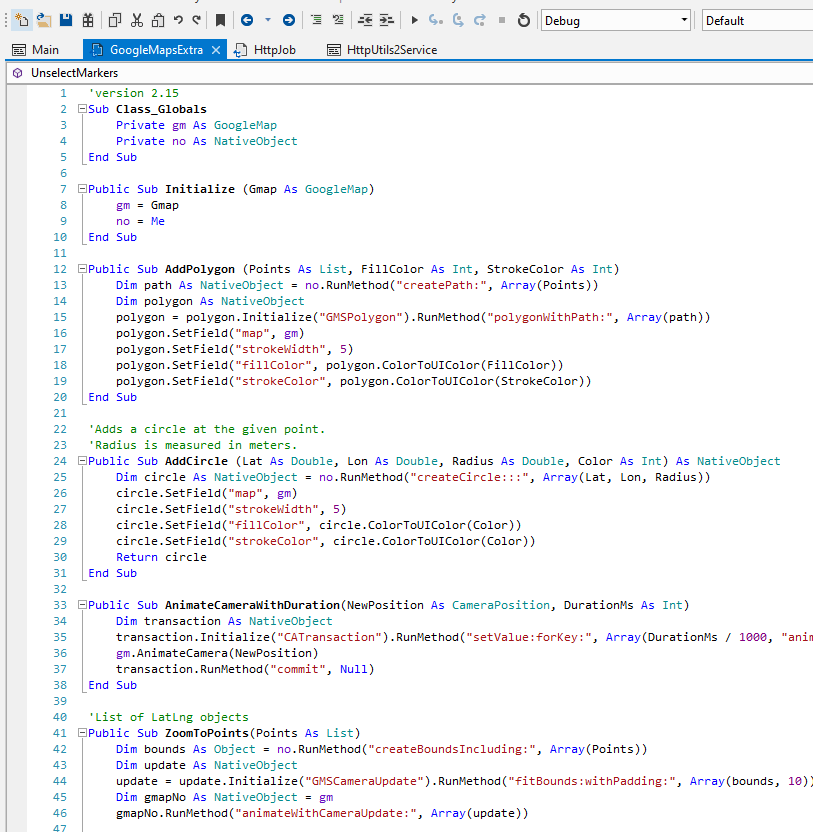Viewport: 813px width, 832px height.
Task: Collapse the Class_Globals sub
Action: click(x=80, y=109)
